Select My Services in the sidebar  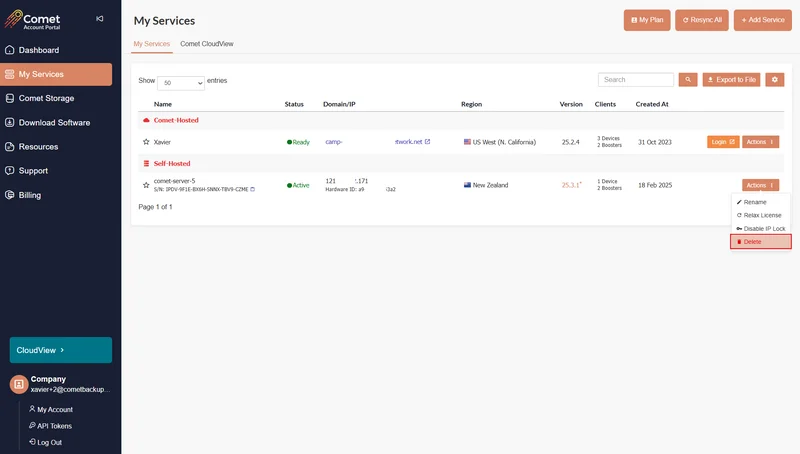click(x=56, y=74)
